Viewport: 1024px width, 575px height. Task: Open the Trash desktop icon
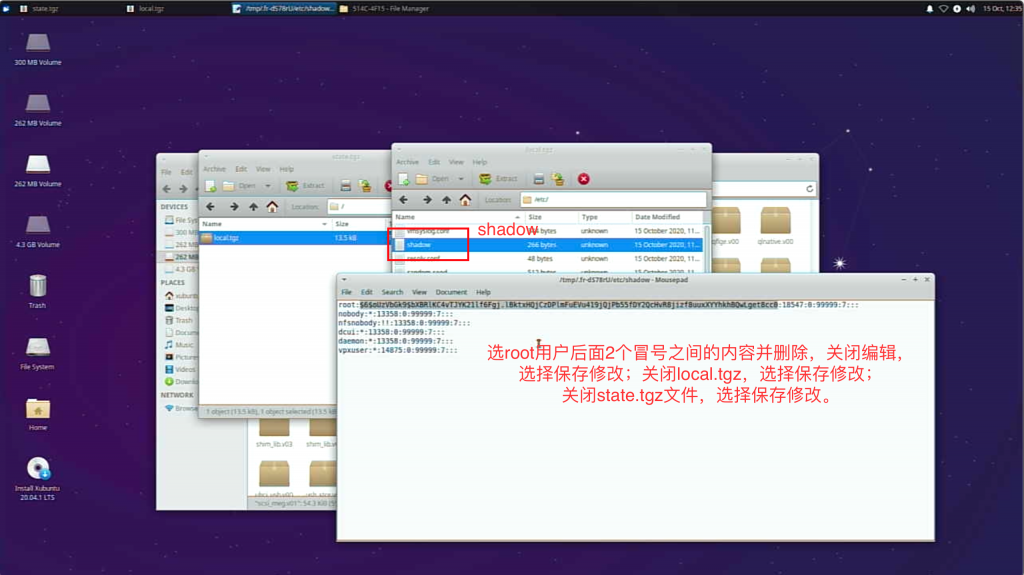pos(38,291)
